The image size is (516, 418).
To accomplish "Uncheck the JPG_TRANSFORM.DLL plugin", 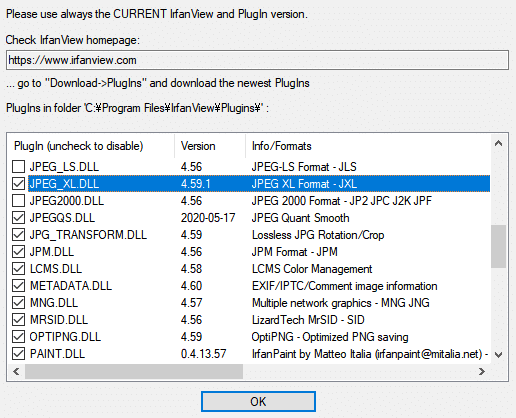I will point(18,235).
